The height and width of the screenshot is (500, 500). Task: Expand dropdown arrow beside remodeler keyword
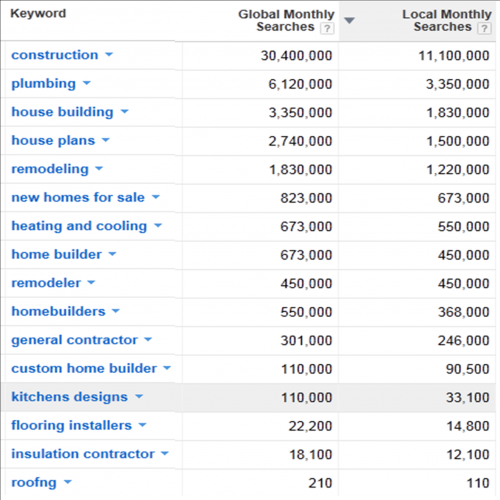tap(91, 282)
